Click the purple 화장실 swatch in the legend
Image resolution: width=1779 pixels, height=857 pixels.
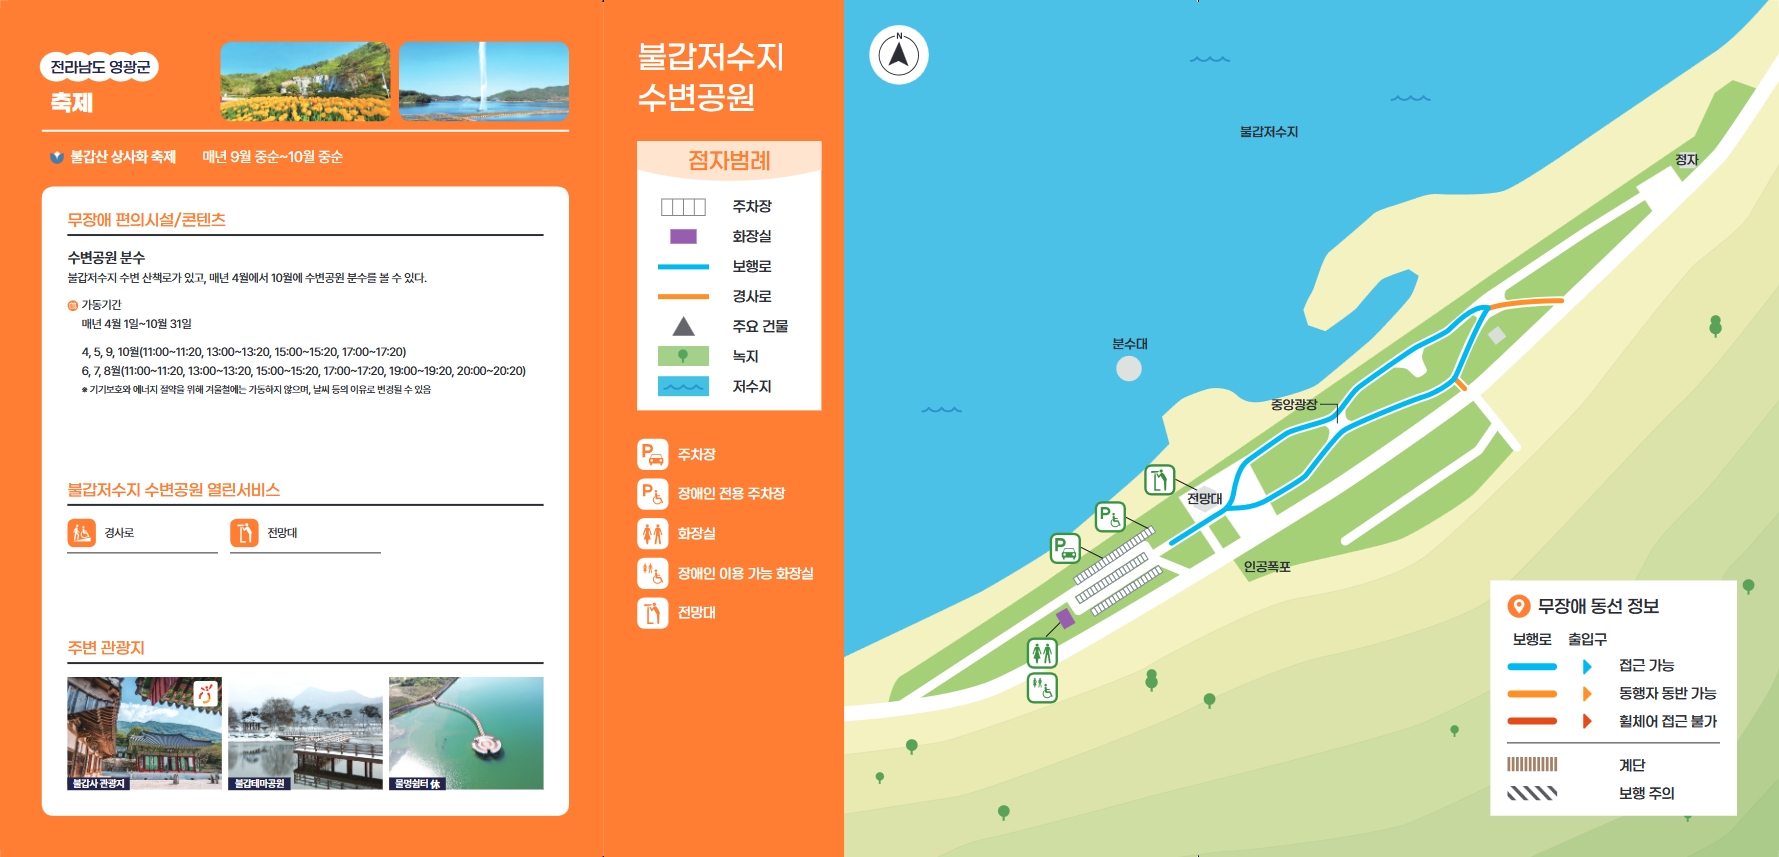[683, 237]
